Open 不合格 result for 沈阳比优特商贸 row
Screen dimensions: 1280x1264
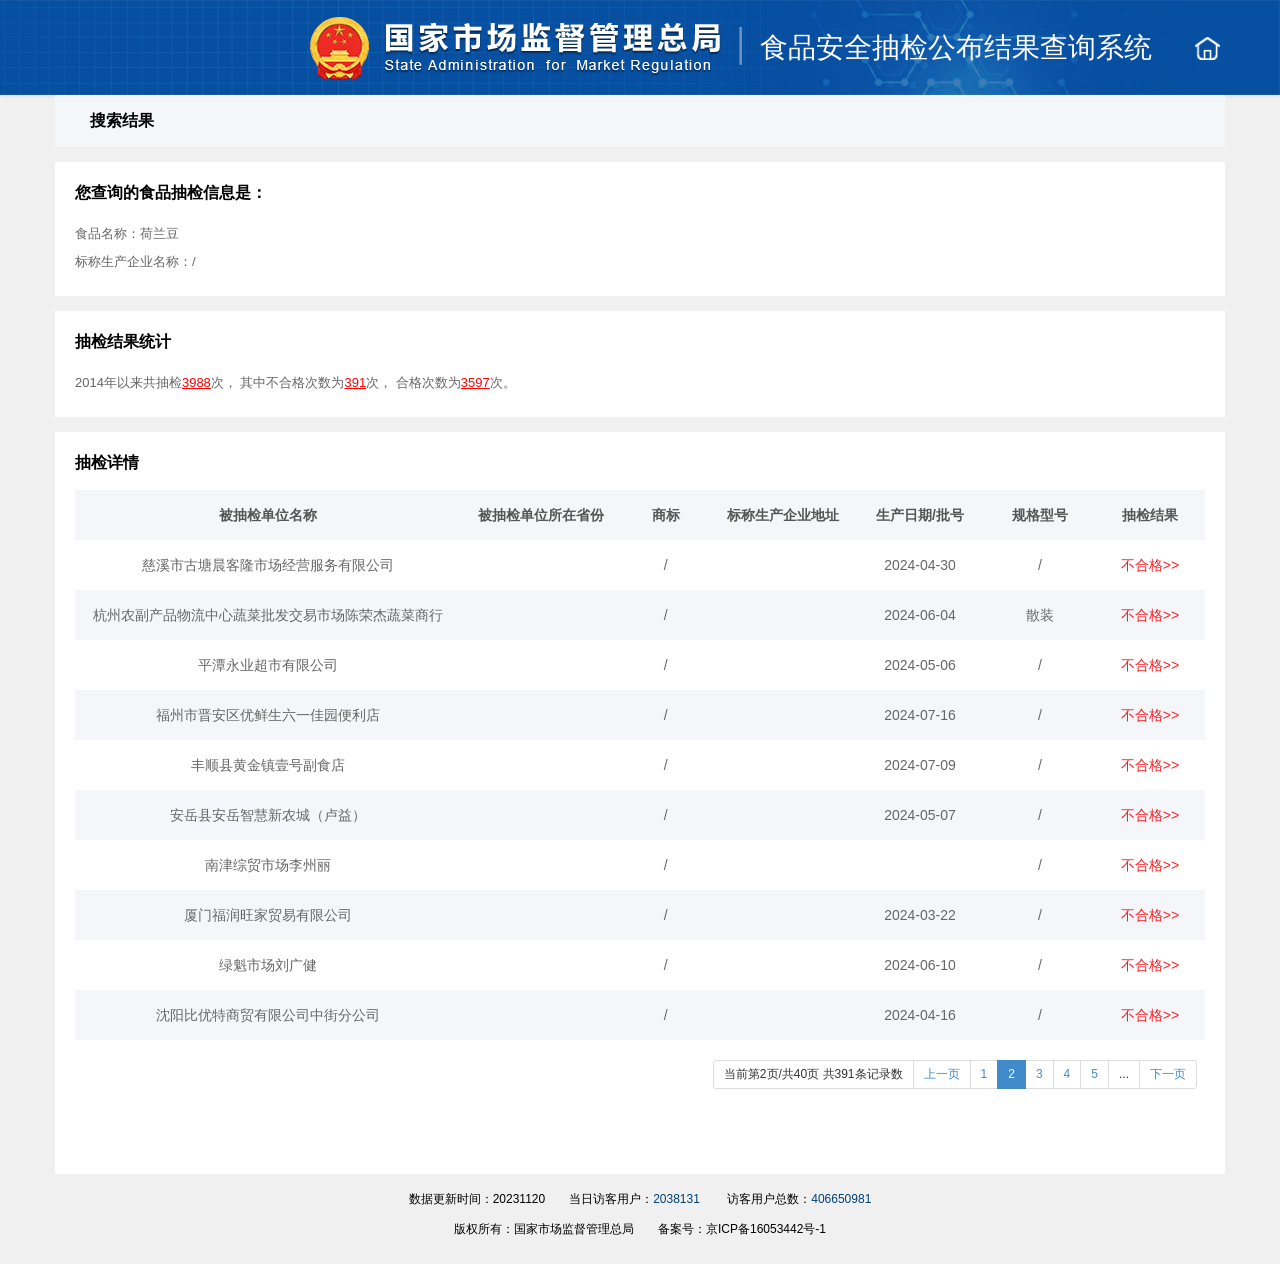pyautogui.click(x=1150, y=1015)
